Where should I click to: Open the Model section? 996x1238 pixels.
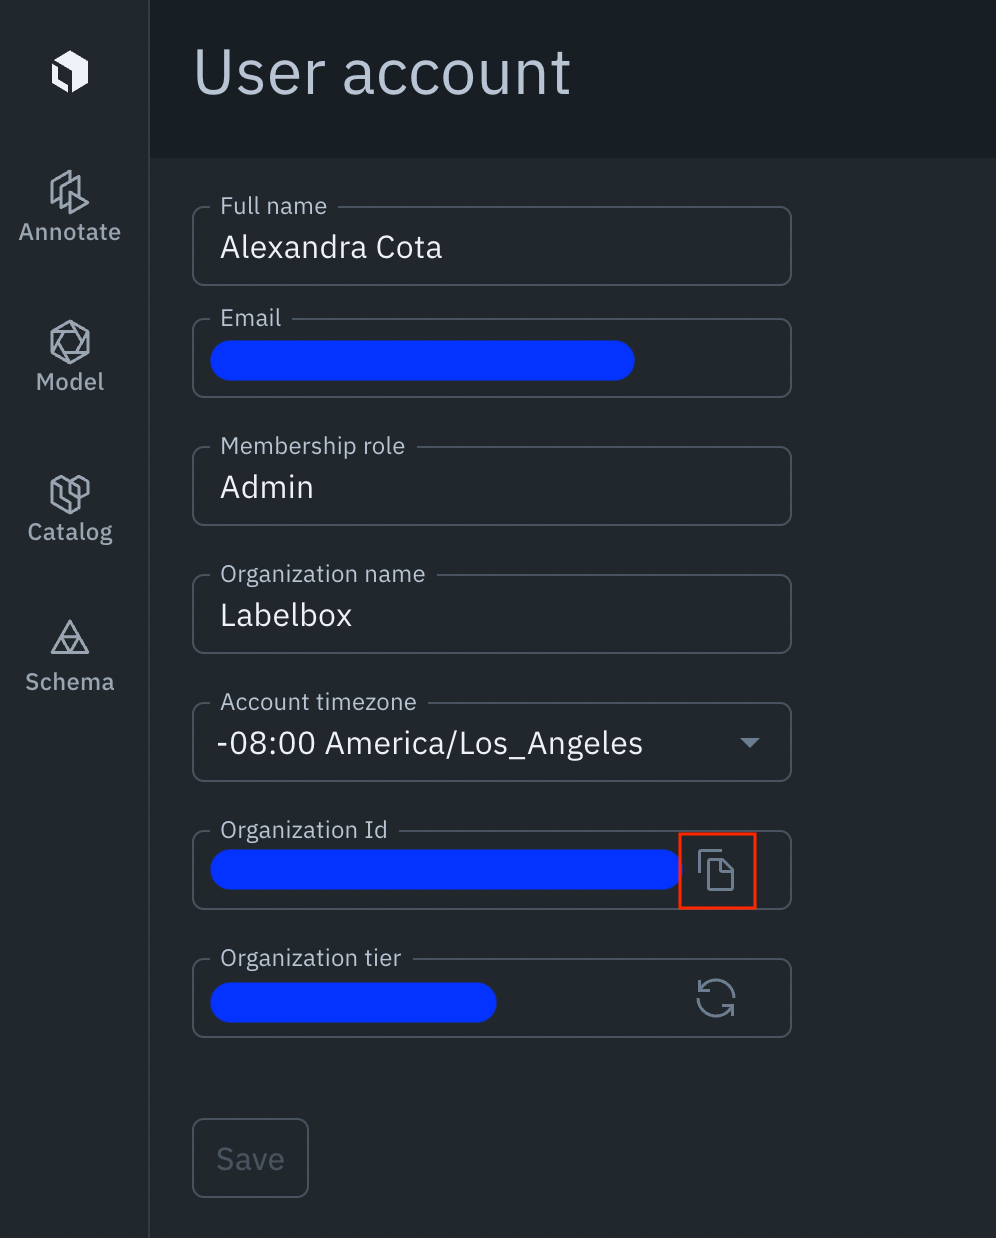point(70,357)
